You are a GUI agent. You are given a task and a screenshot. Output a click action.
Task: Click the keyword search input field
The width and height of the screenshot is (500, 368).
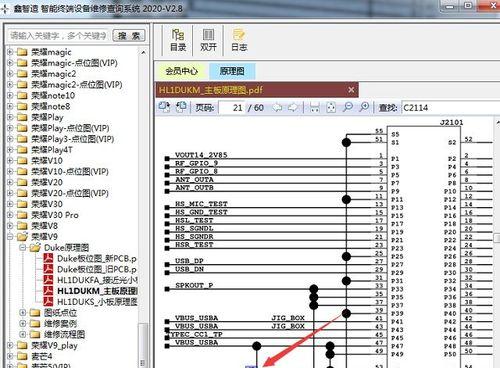point(59,35)
